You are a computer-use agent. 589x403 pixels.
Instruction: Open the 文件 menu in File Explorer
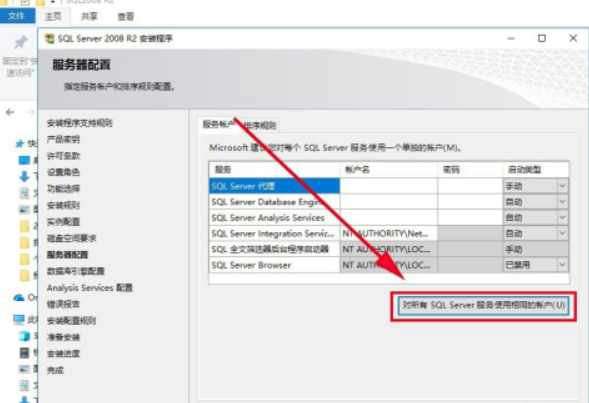[17, 16]
